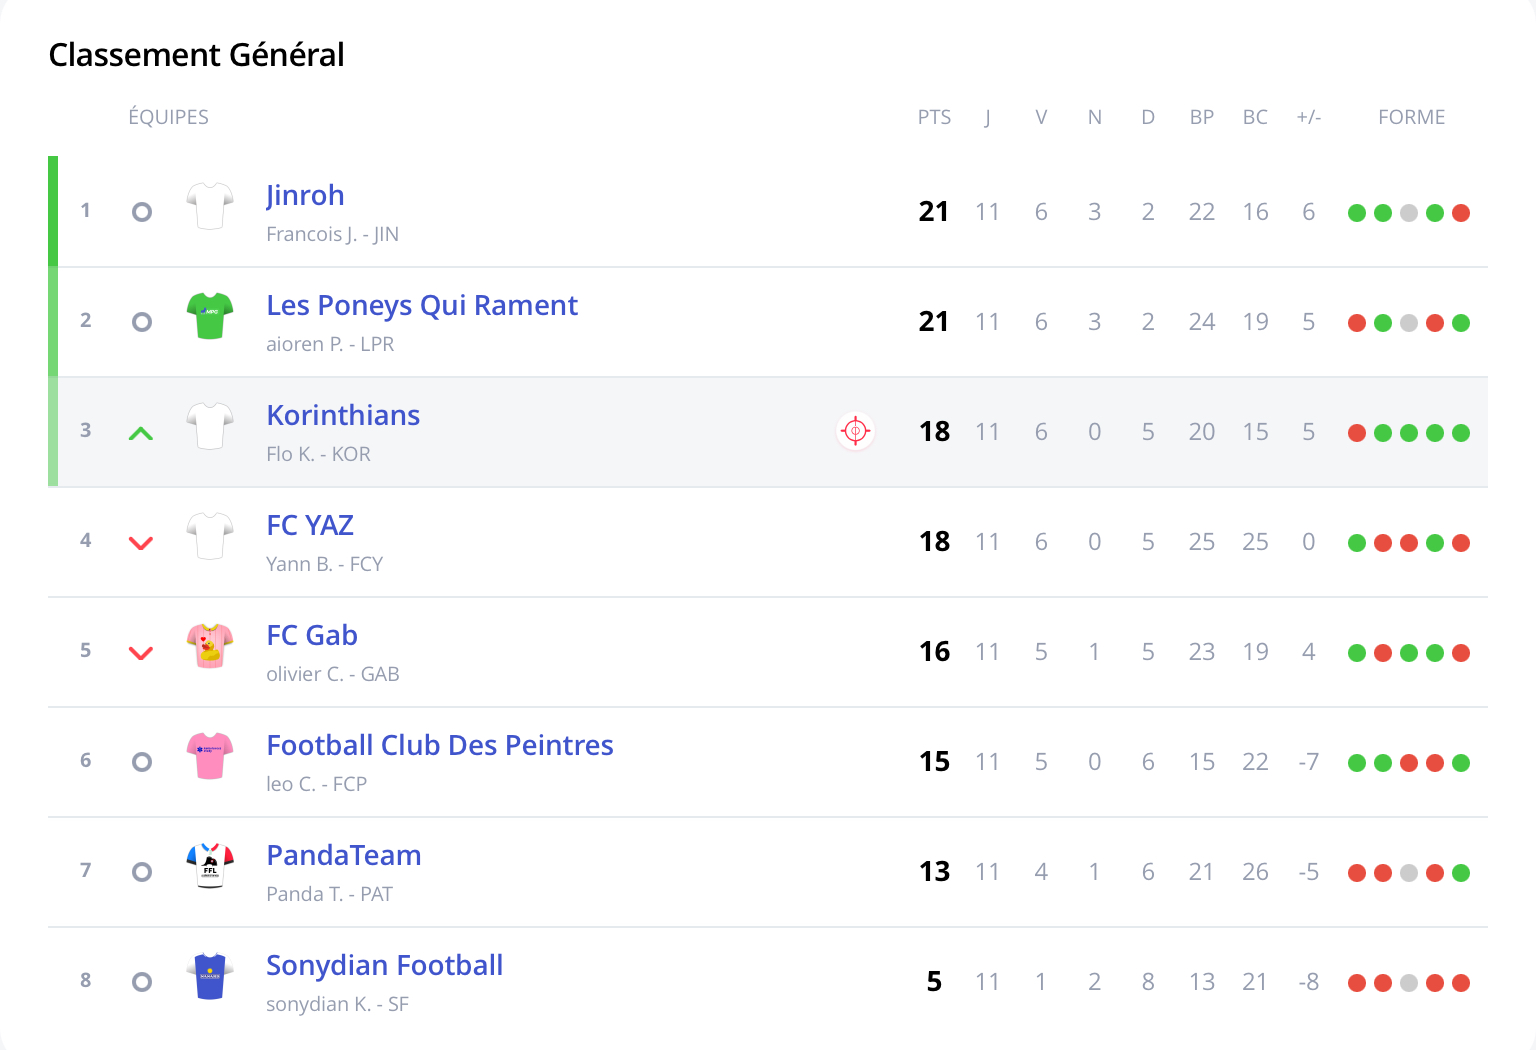Click the PTS column header
Viewport: 1536px width, 1050px height.
pyautogui.click(x=934, y=118)
